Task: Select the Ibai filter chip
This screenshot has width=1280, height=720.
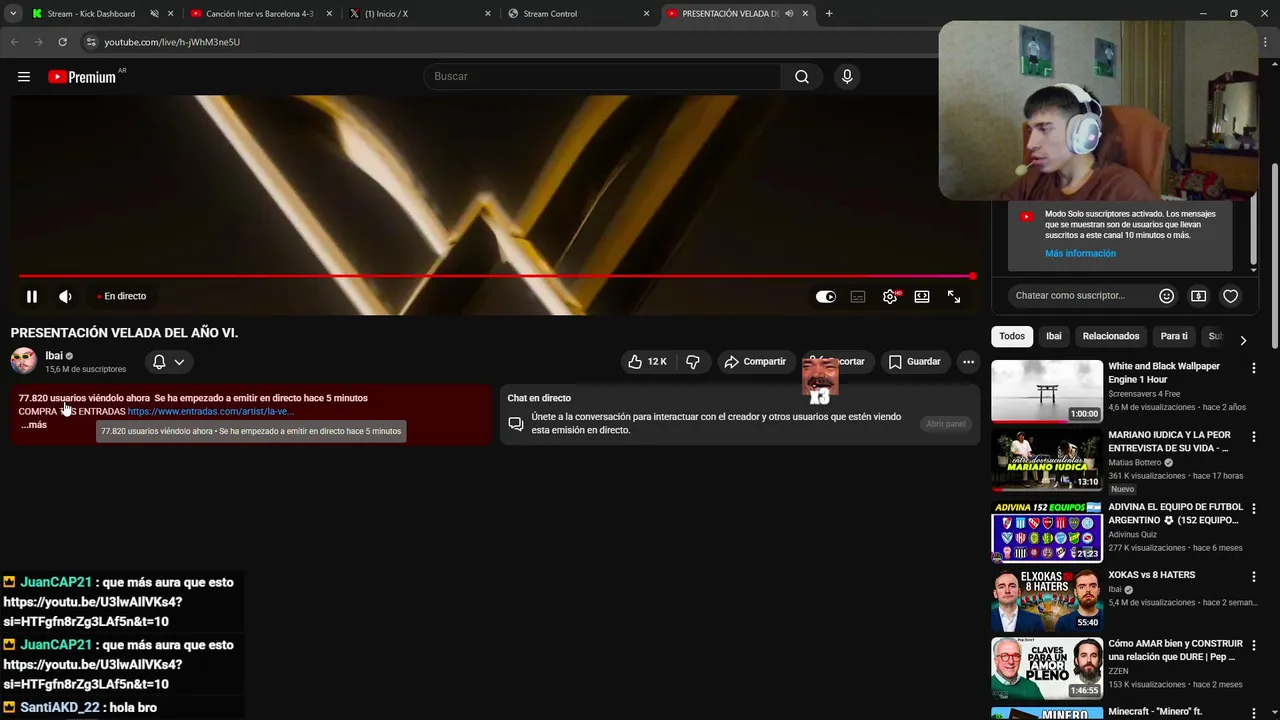Action: tap(1054, 336)
